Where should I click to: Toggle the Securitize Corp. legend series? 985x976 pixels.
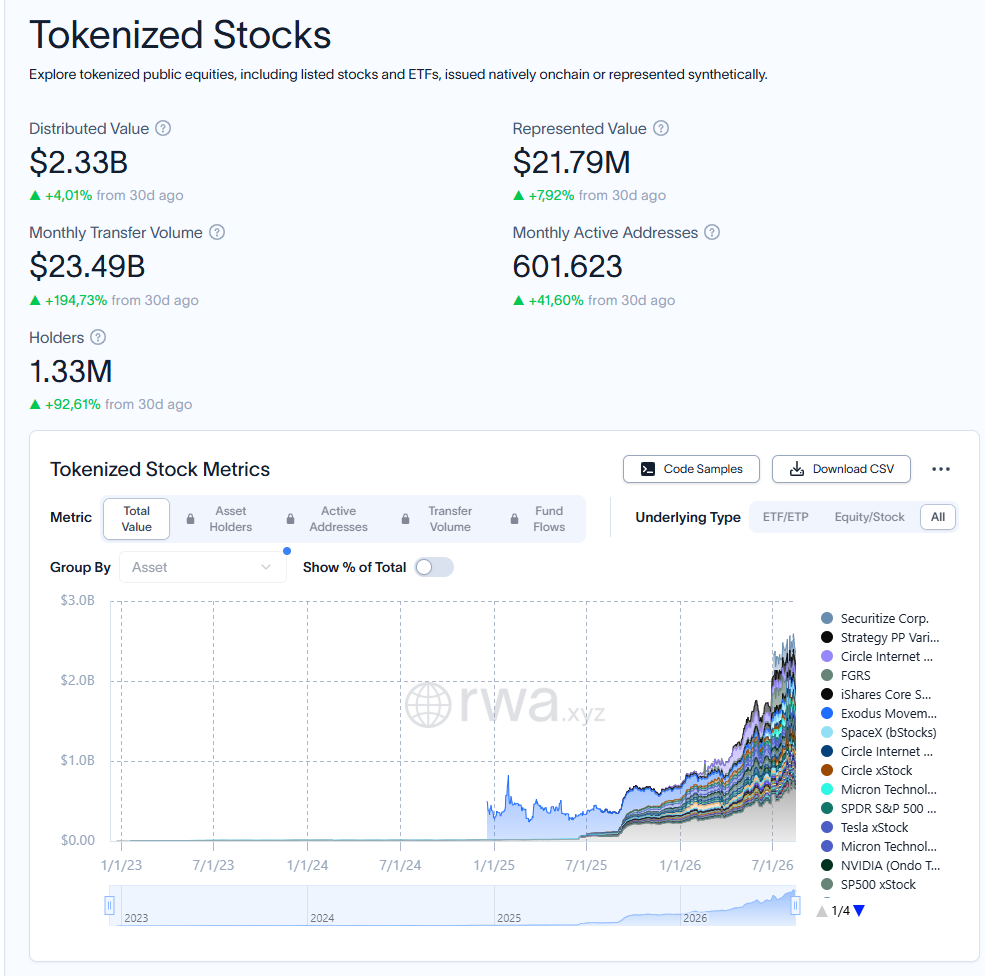click(x=874, y=619)
